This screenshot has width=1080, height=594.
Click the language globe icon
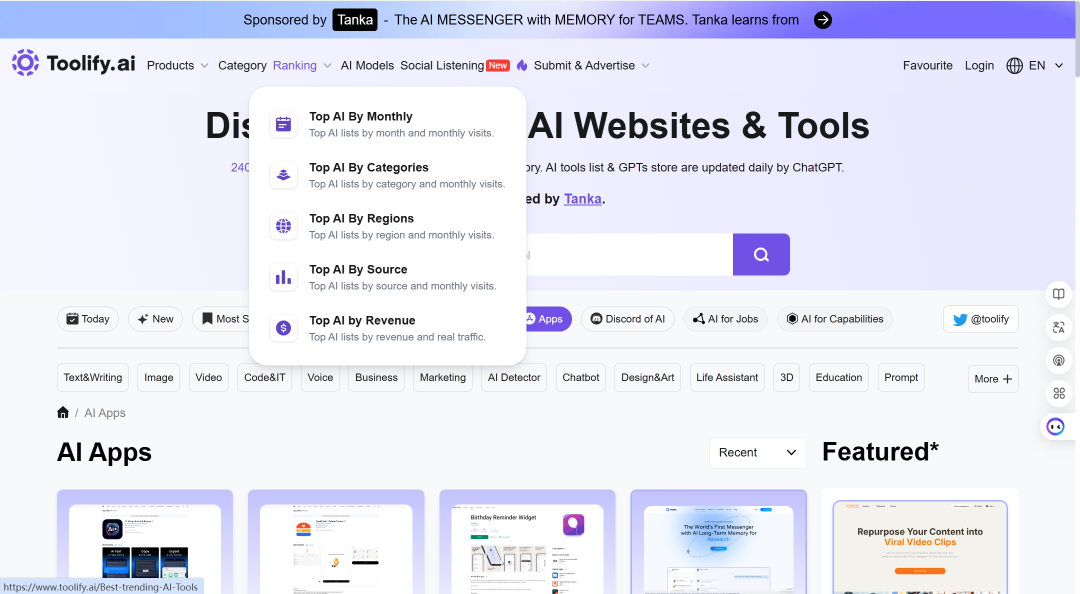1015,65
